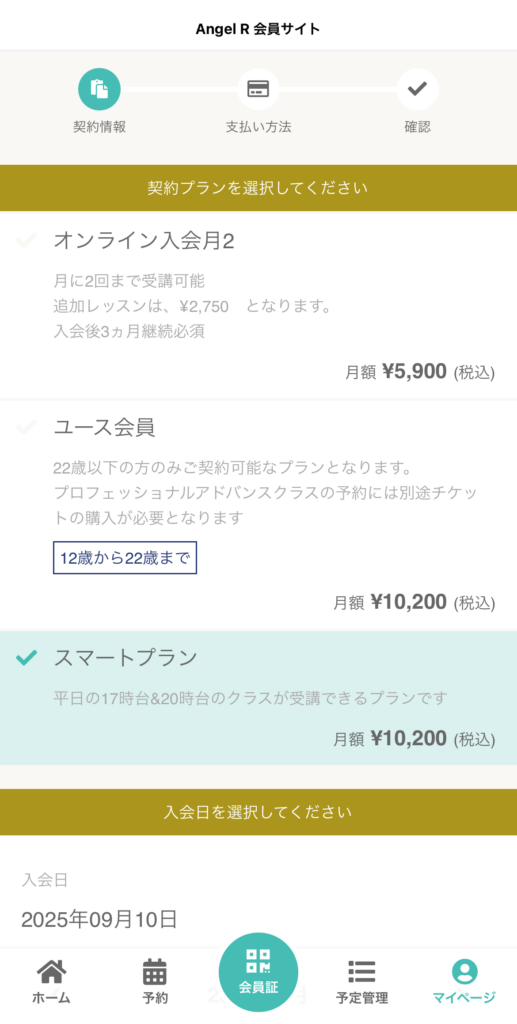Click the 12歳から22歳まで age tag
Screen dimensions: 517x1024
pyautogui.click(x=125, y=558)
